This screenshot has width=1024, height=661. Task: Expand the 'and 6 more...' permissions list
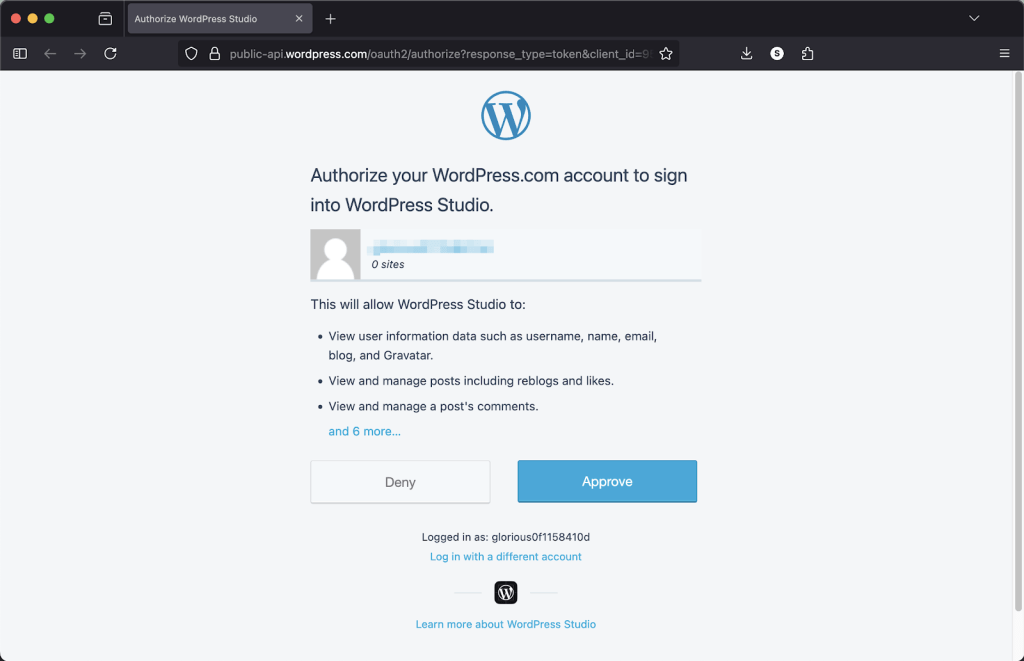coord(364,431)
